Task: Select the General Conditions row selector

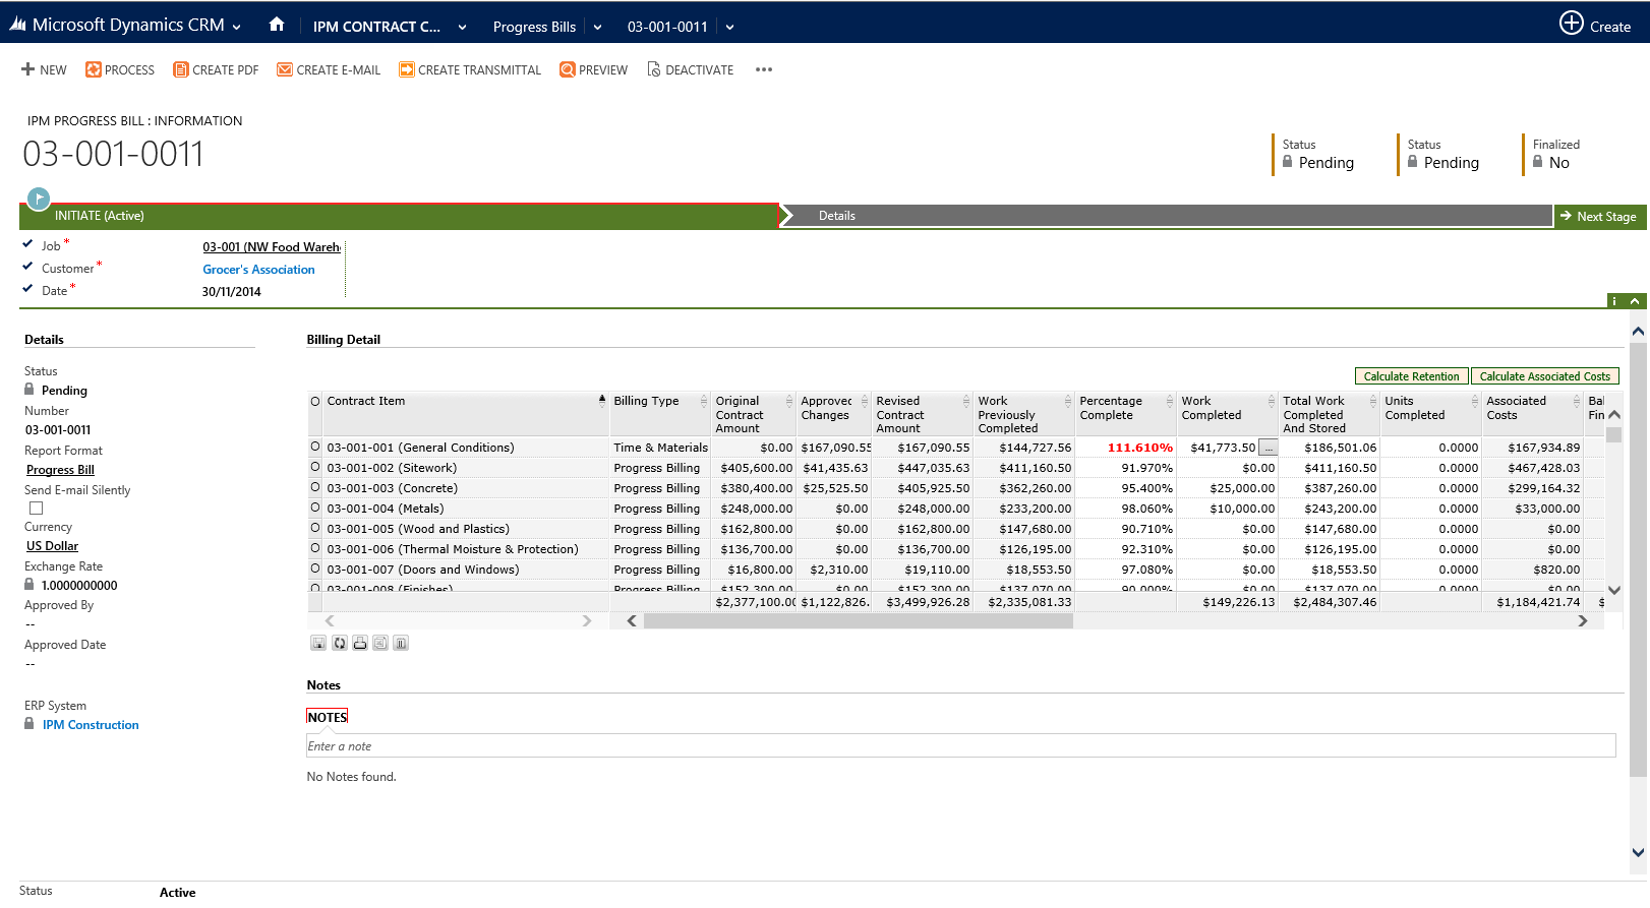Action: coord(315,447)
